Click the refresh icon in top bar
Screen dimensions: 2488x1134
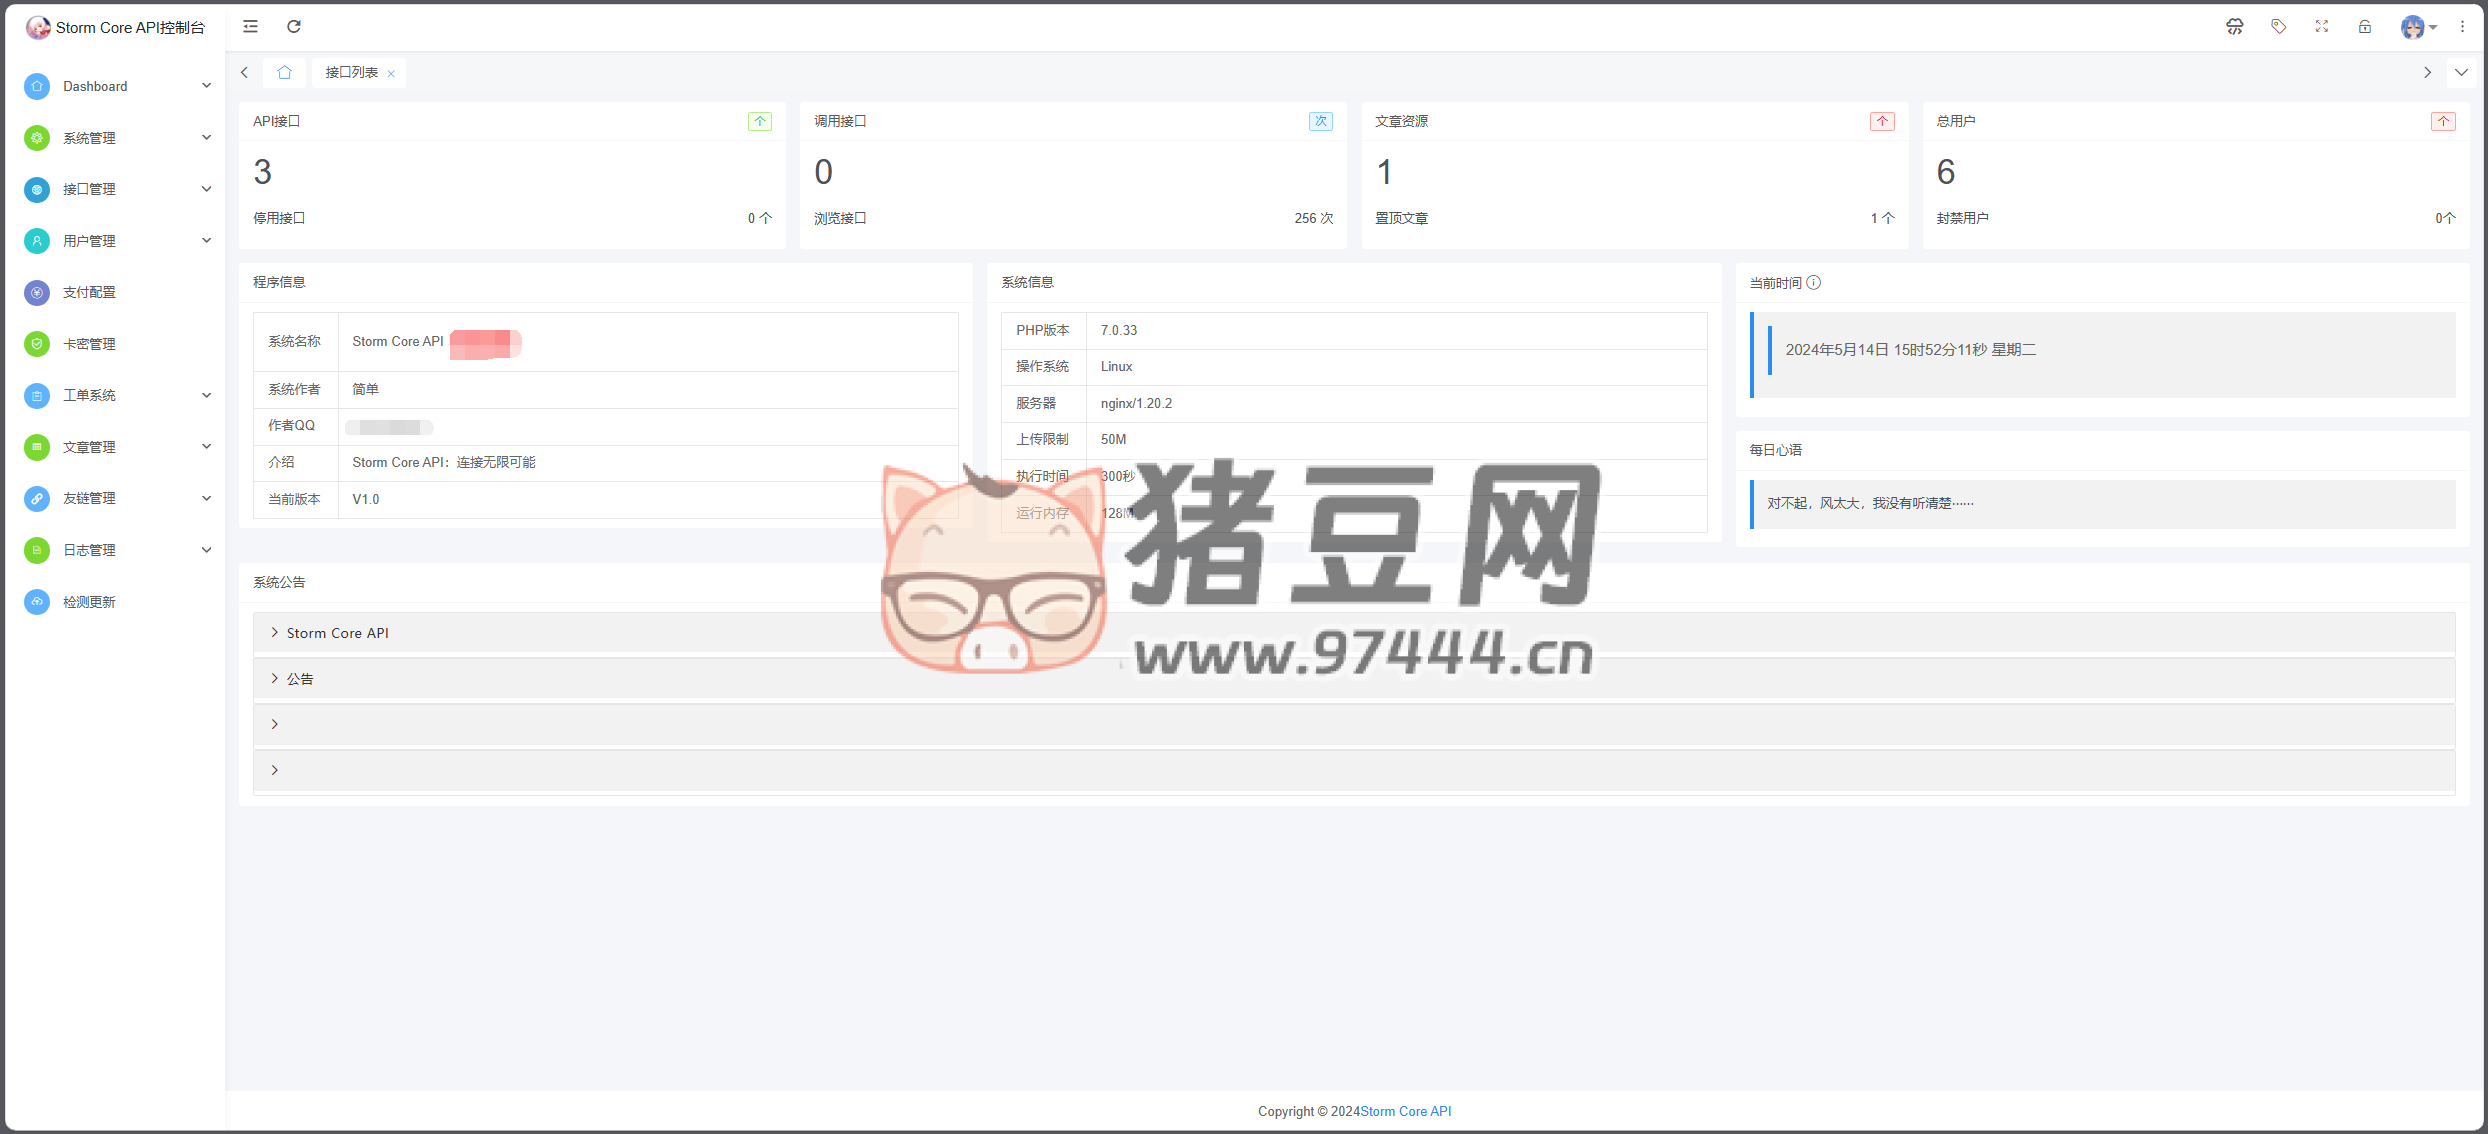[294, 27]
